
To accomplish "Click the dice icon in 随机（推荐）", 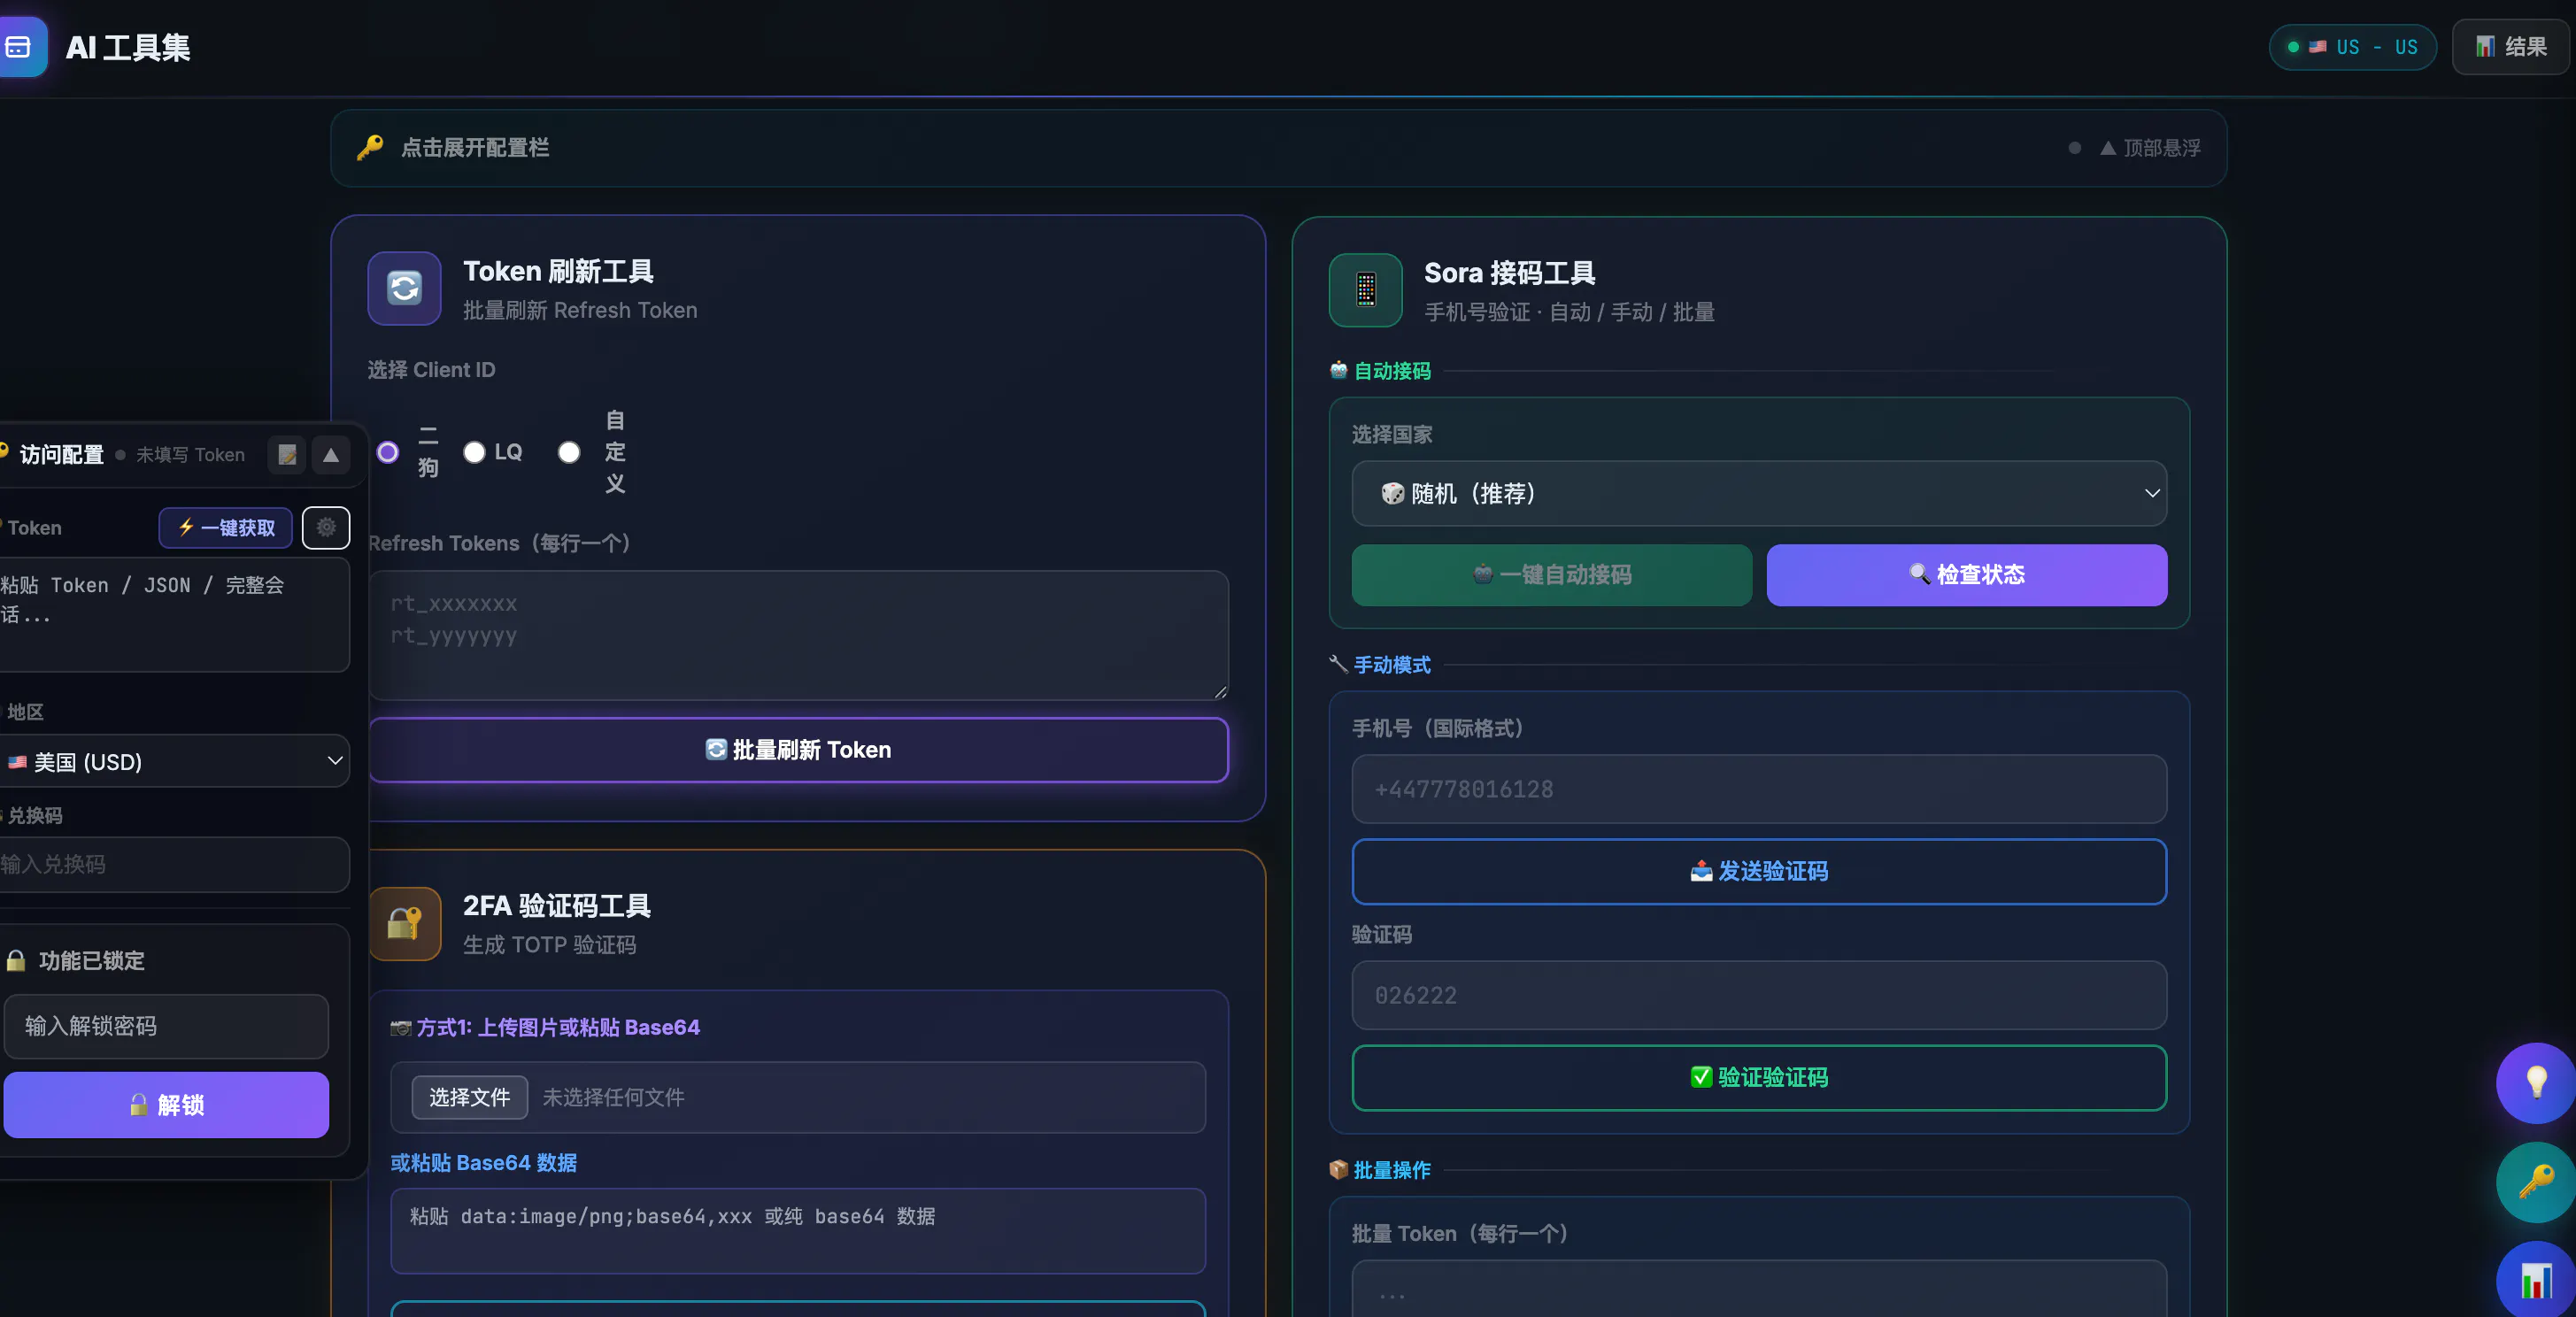I will click(1393, 493).
